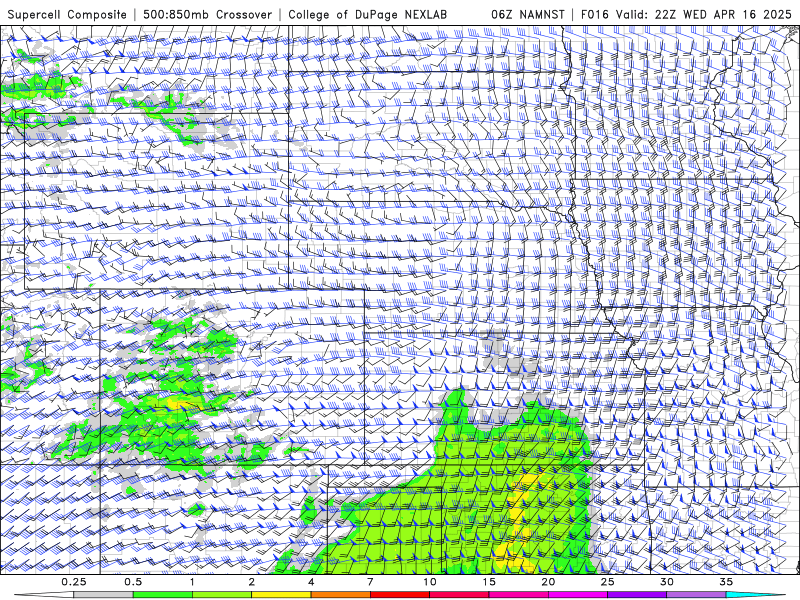Image resolution: width=800 pixels, height=600 pixels.
Task: Select the yellow 2–4 legend swatch
Action: (x=281, y=595)
